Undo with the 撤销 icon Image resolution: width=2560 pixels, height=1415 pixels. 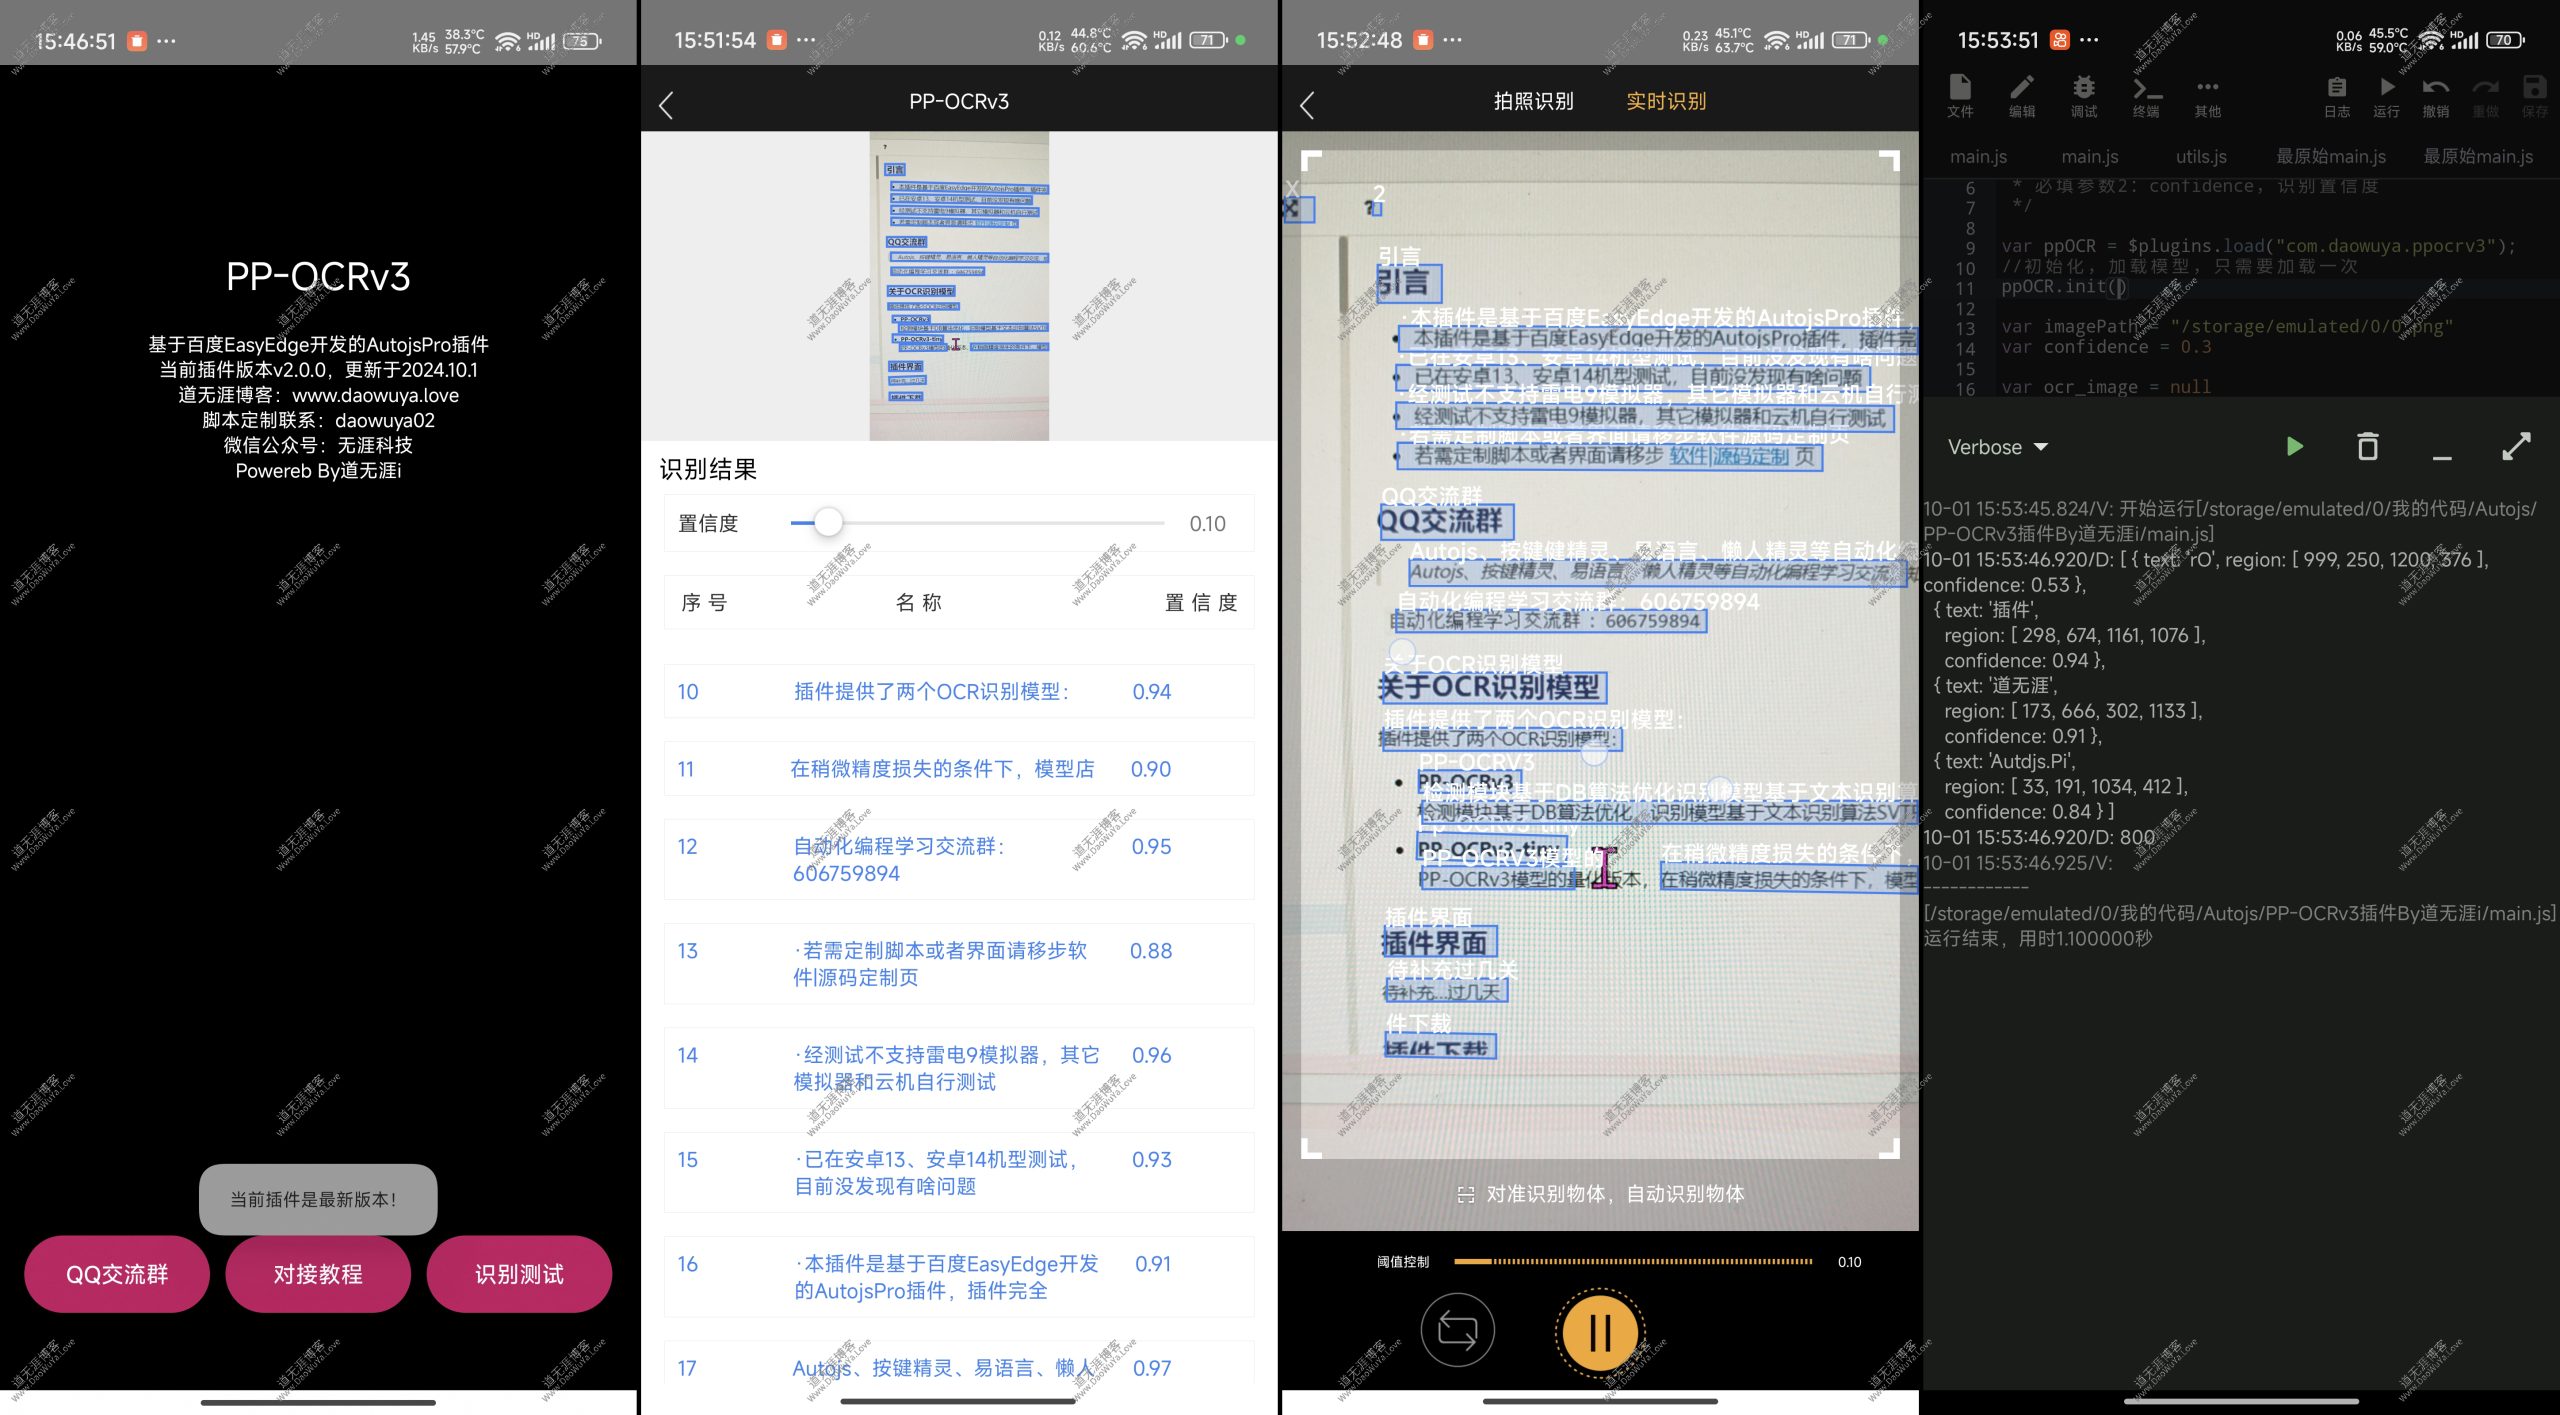point(2436,96)
